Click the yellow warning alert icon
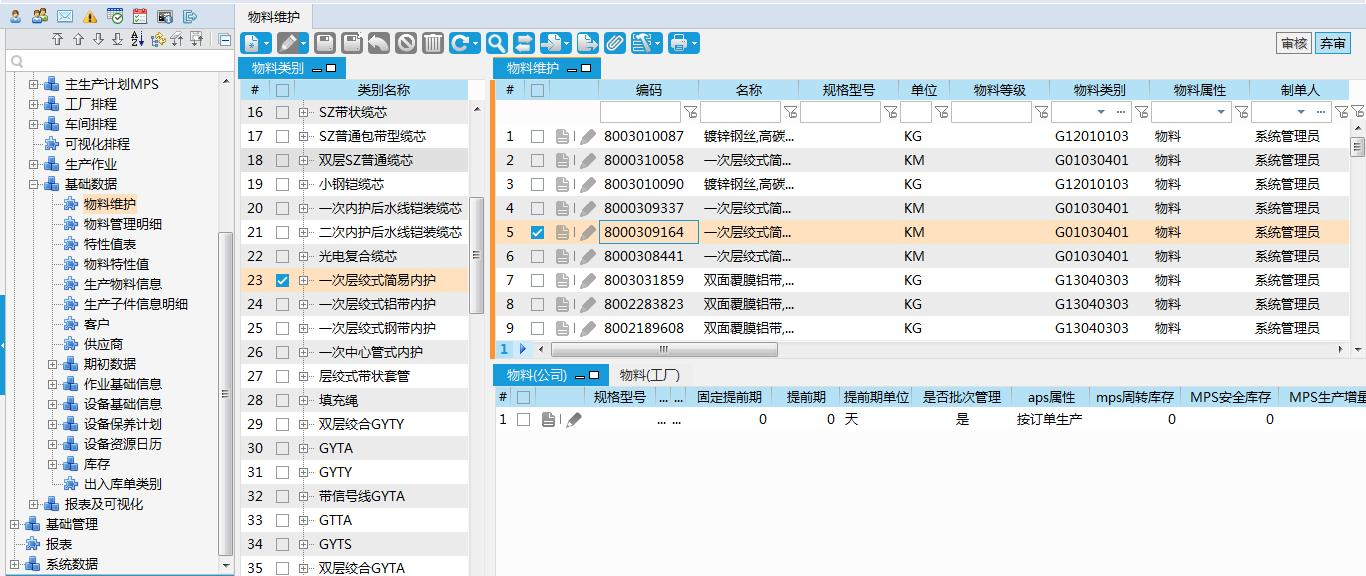 [x=90, y=16]
